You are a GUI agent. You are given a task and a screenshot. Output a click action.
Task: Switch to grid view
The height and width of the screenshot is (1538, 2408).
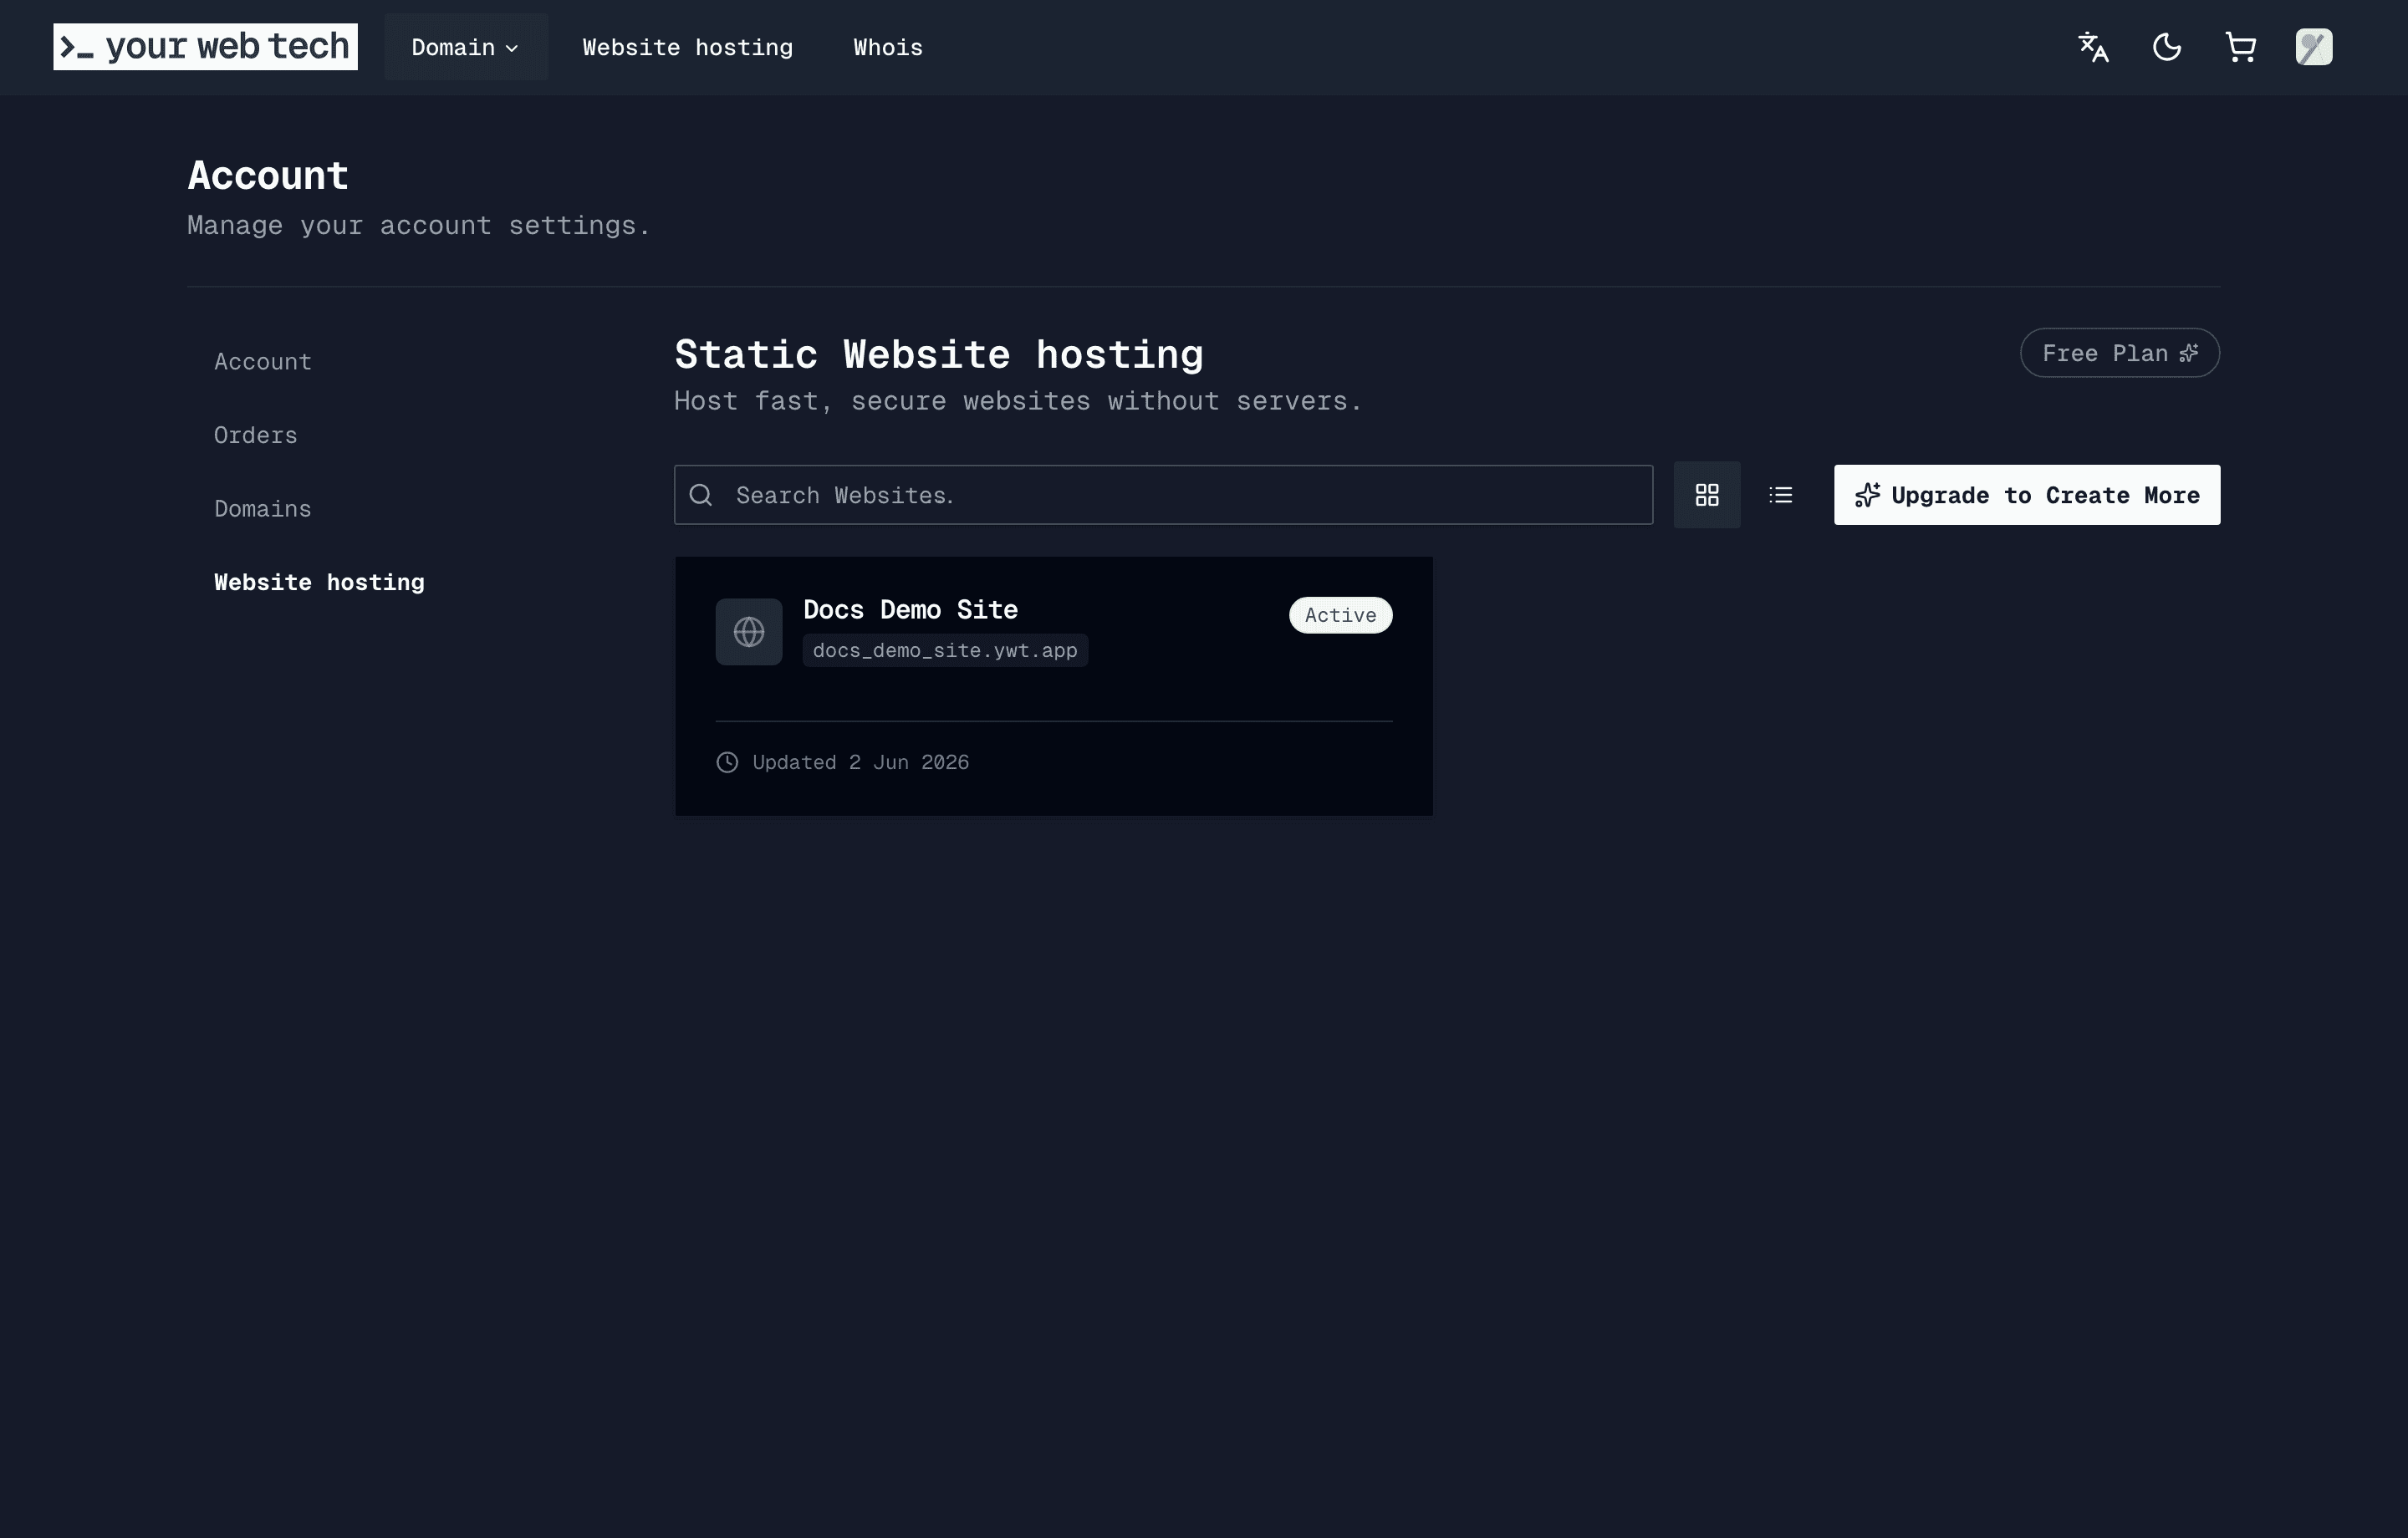click(1707, 495)
